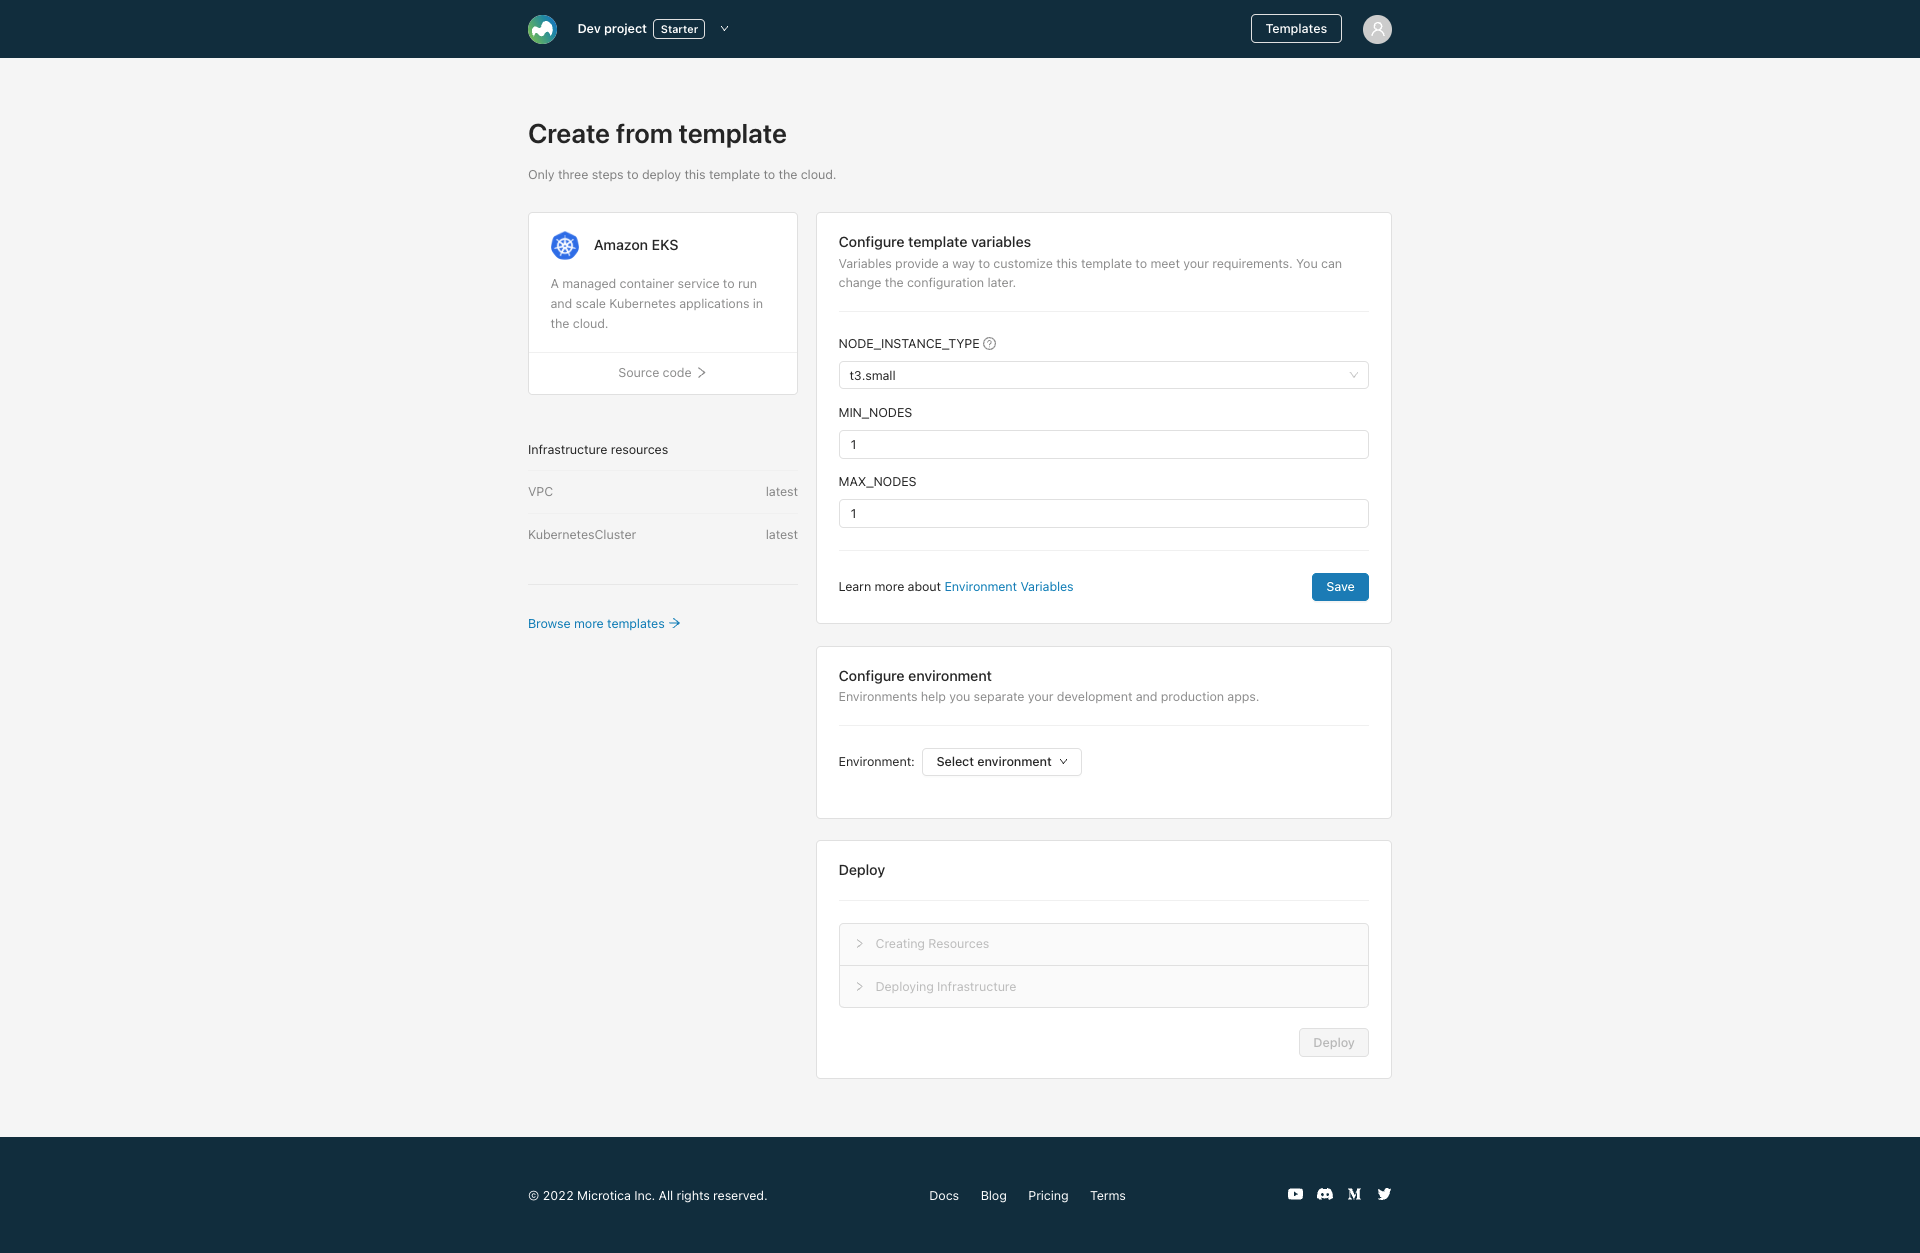
Task: Open the user profile avatar menu
Action: 1377,29
